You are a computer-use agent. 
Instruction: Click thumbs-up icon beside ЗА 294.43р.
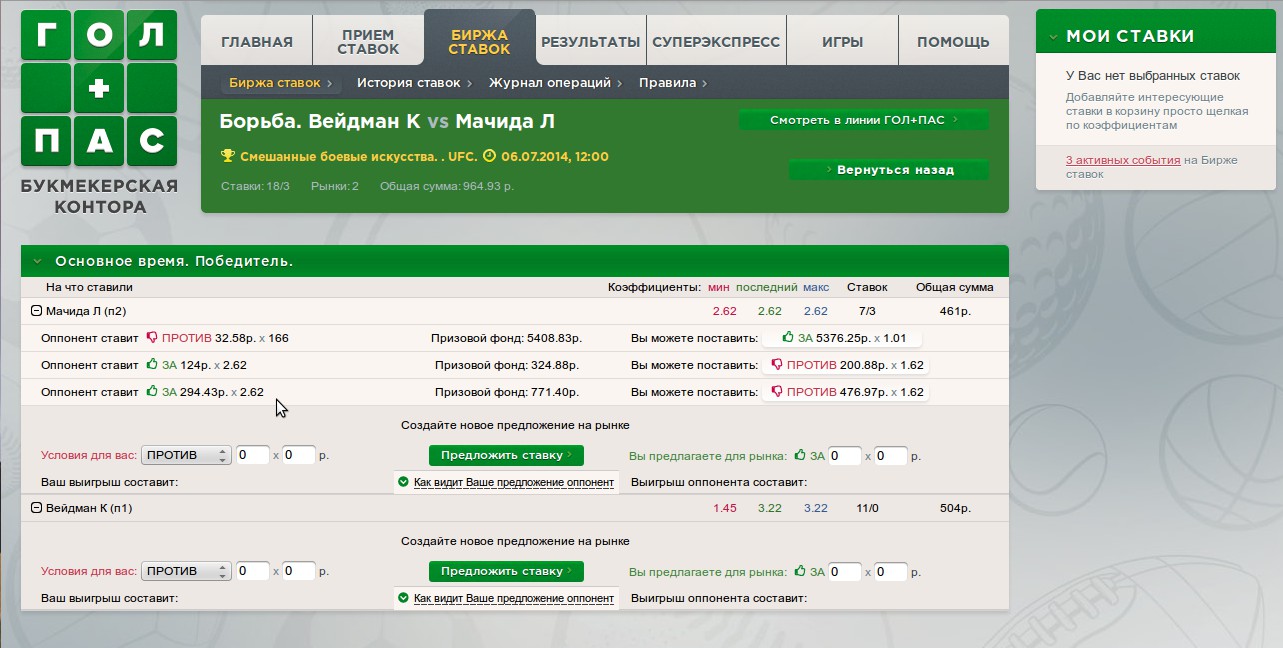(x=152, y=392)
